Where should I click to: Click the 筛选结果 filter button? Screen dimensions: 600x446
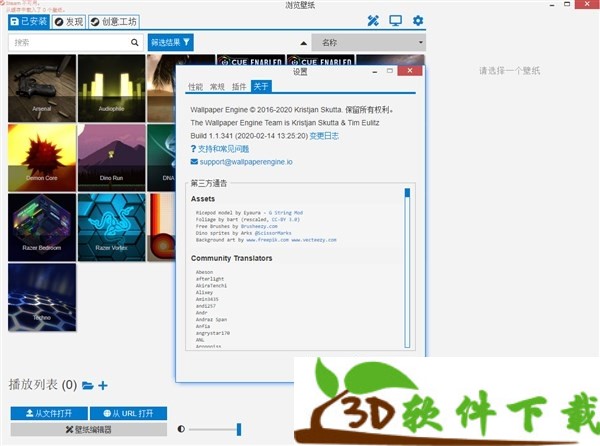[x=171, y=42]
